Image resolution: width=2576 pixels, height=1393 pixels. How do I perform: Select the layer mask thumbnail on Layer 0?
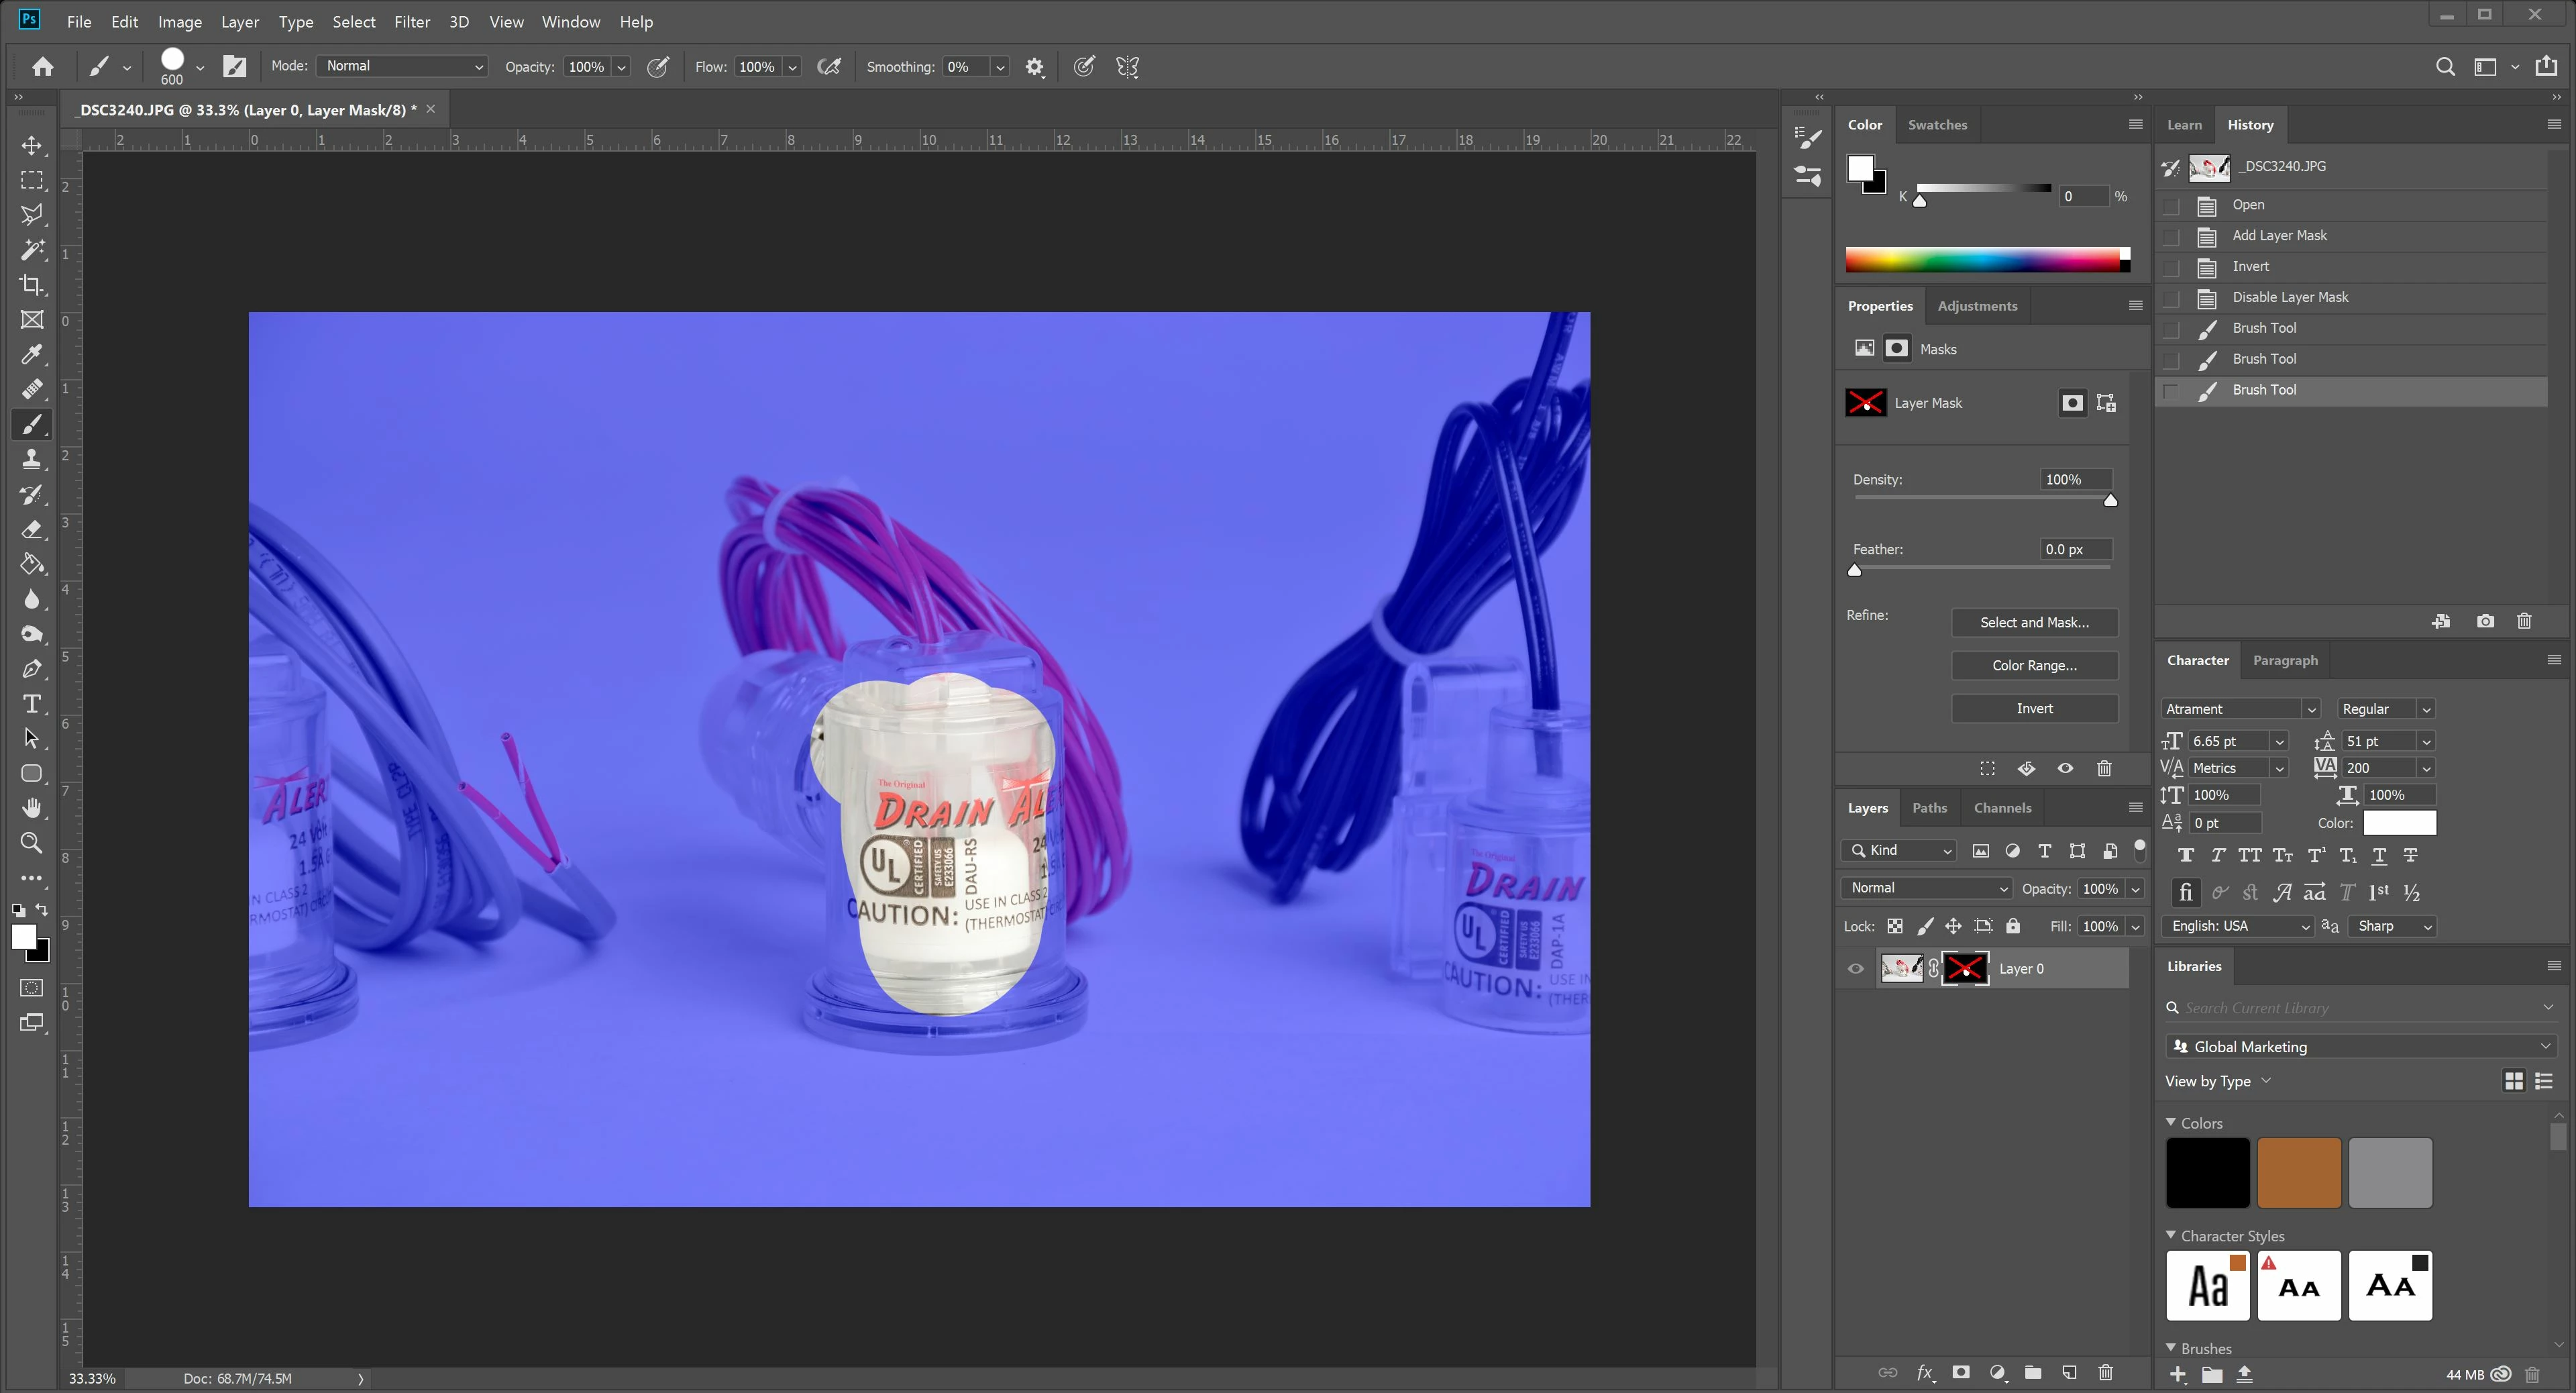point(1965,968)
